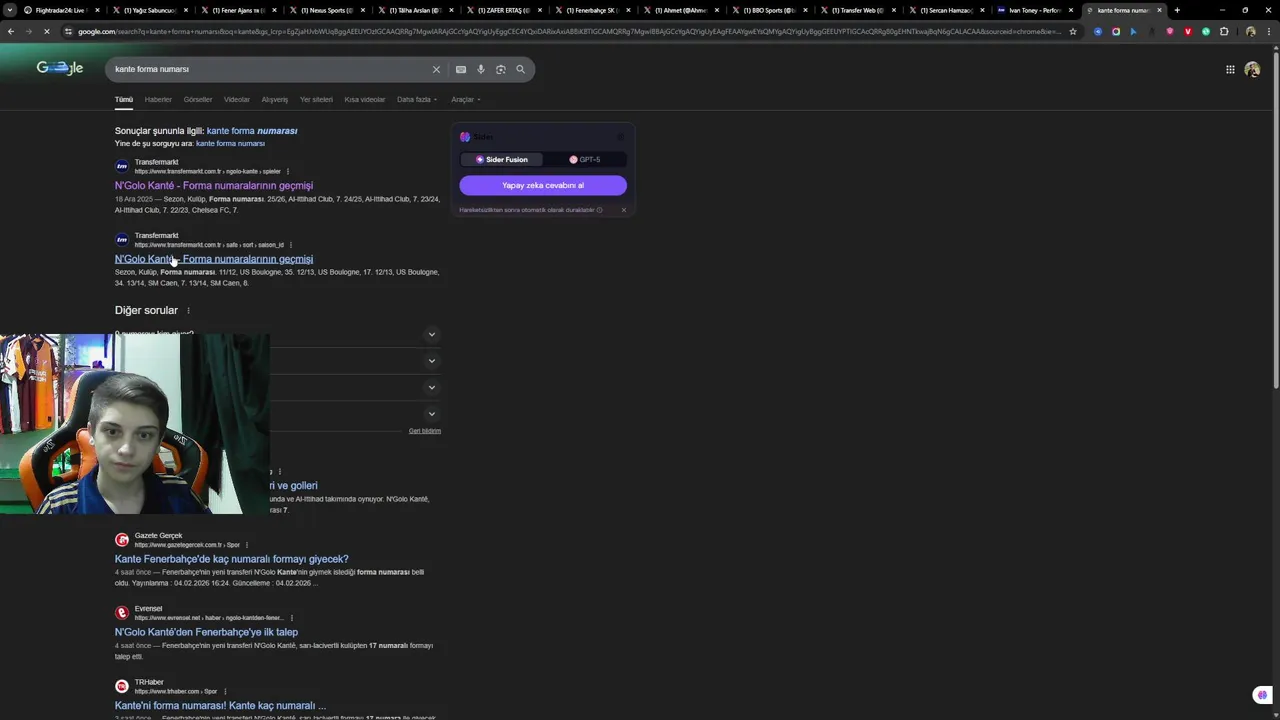Switch to Alışveriş tab
The image size is (1280, 720).
[x=275, y=99]
